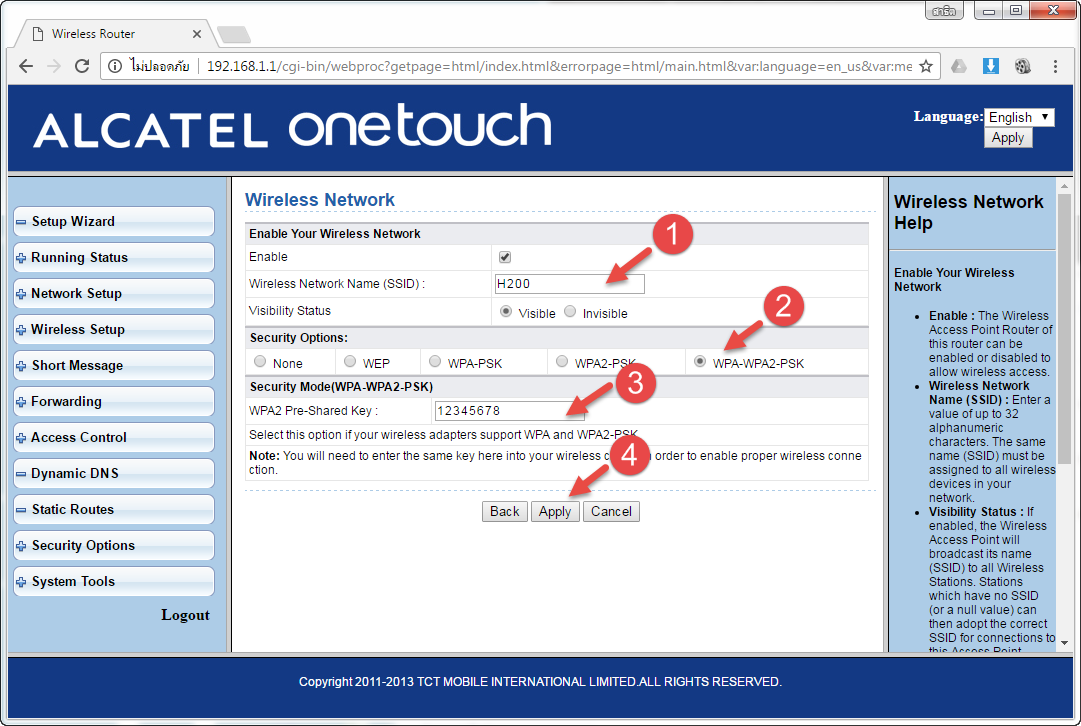This screenshot has width=1081, height=726.
Task: Expand Access Control plus icon
Action: (x=21, y=438)
